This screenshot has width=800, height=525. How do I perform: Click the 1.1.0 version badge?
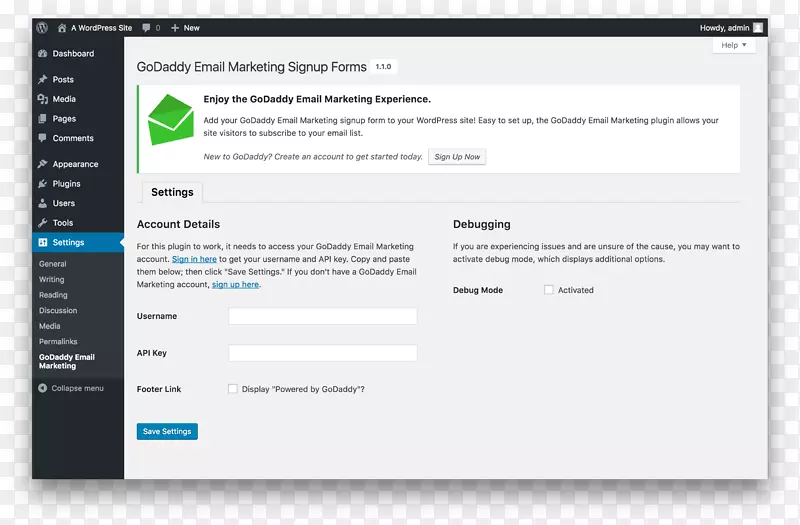(384, 66)
